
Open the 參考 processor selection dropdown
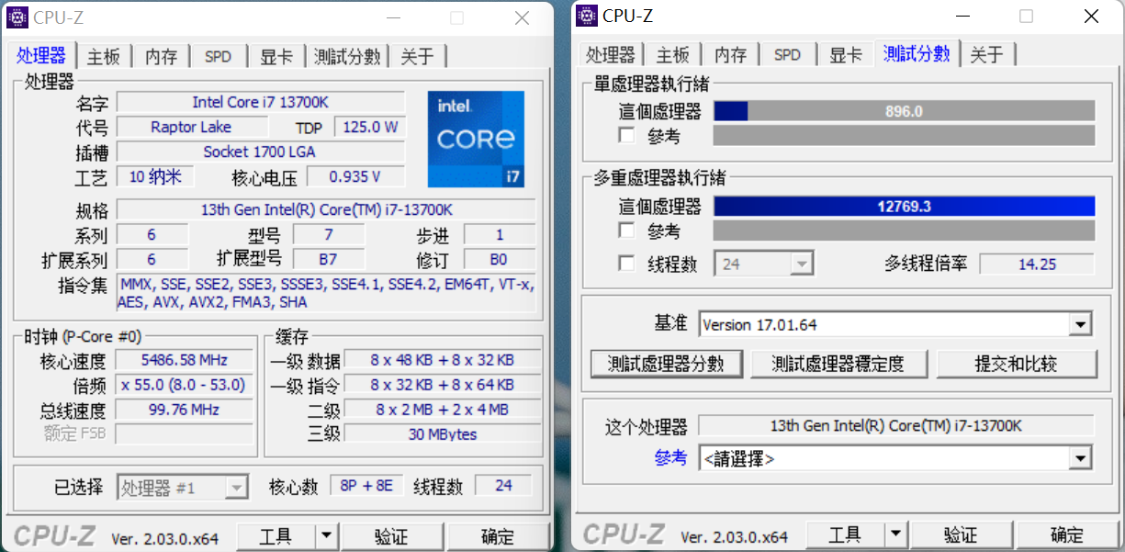click(x=1079, y=459)
